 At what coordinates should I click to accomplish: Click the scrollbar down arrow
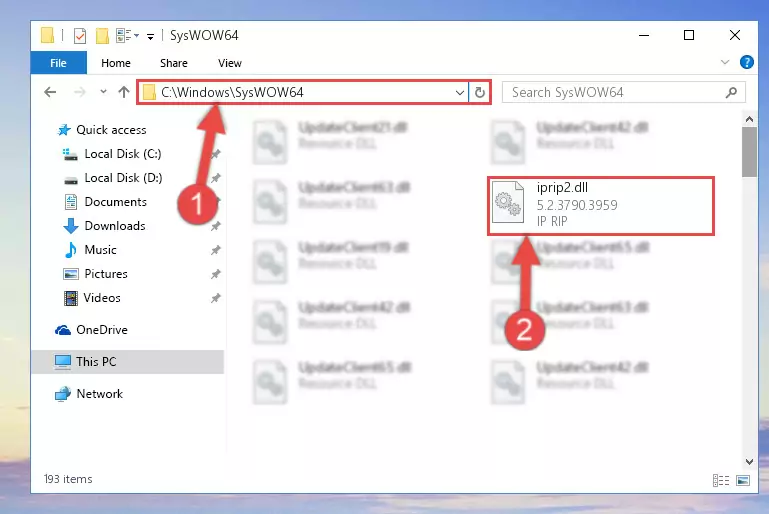(749, 462)
